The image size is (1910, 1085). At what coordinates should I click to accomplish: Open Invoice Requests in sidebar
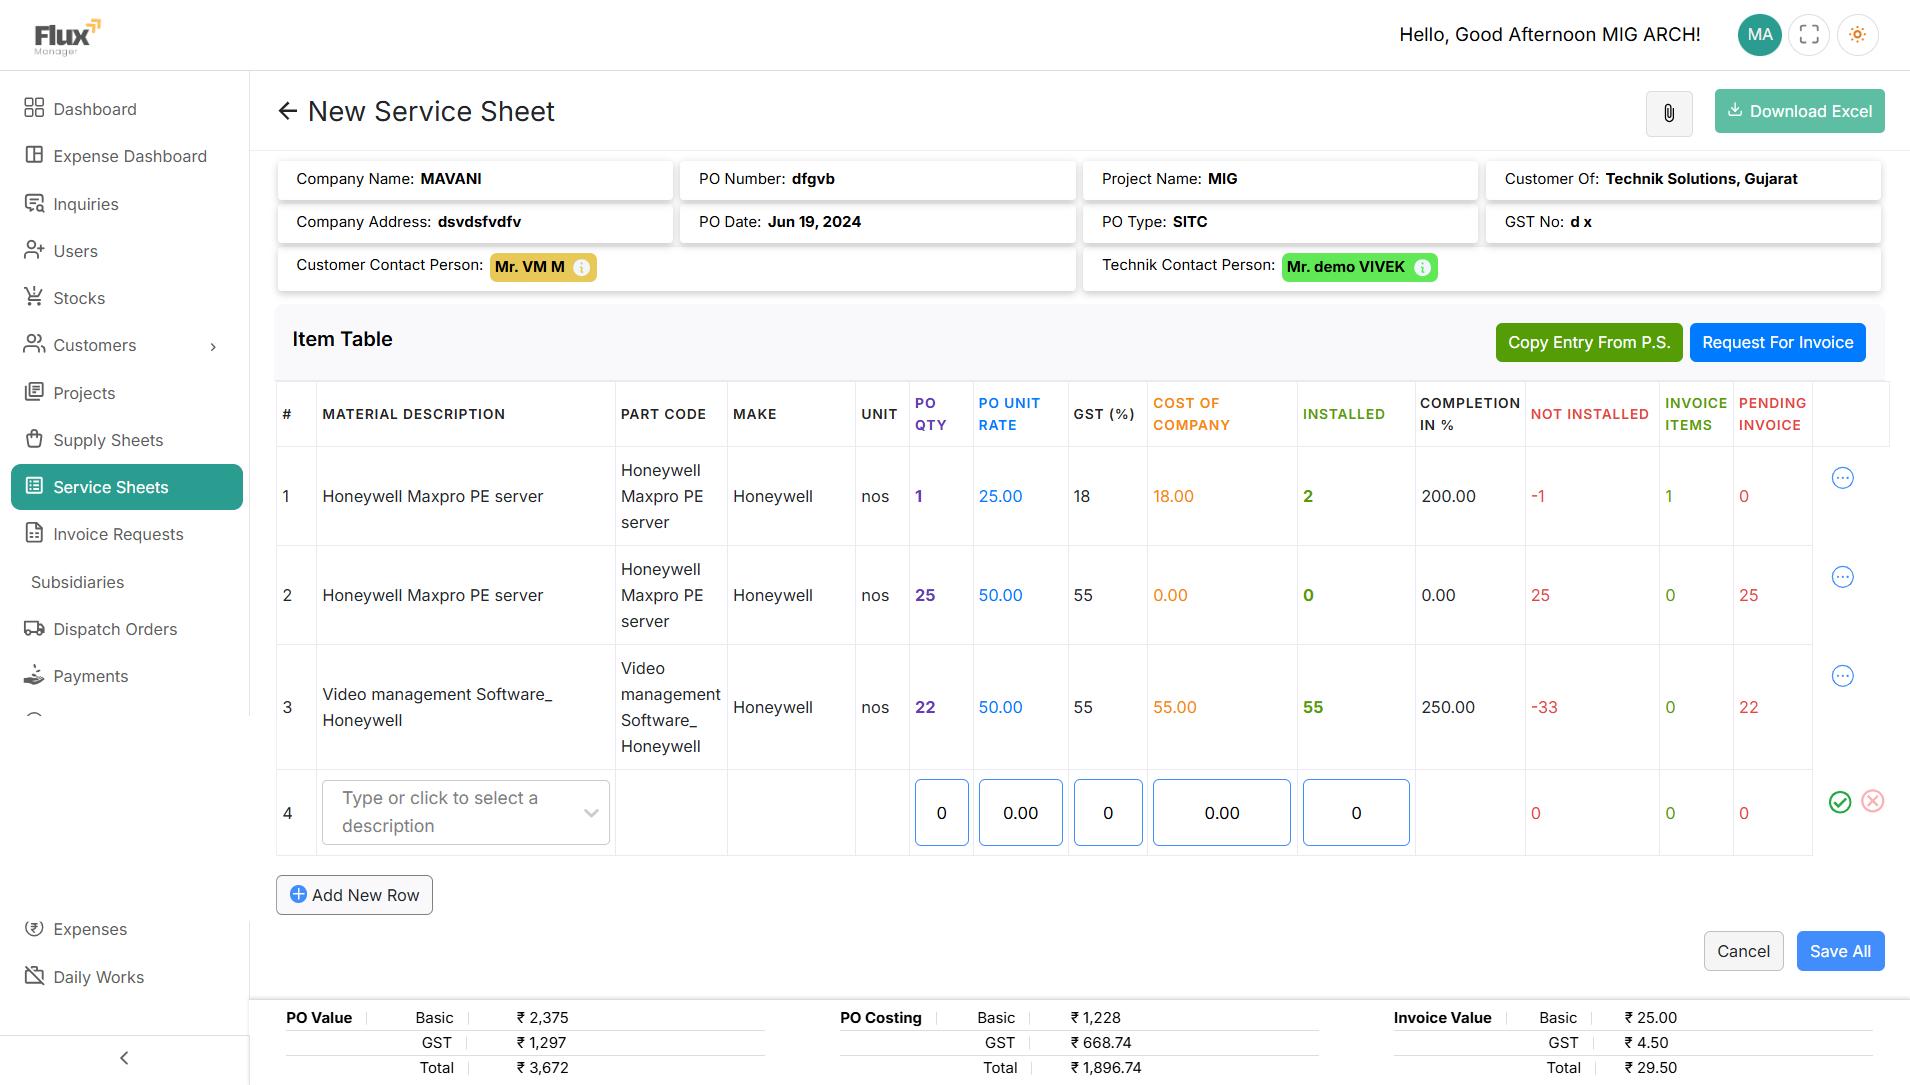(x=118, y=534)
